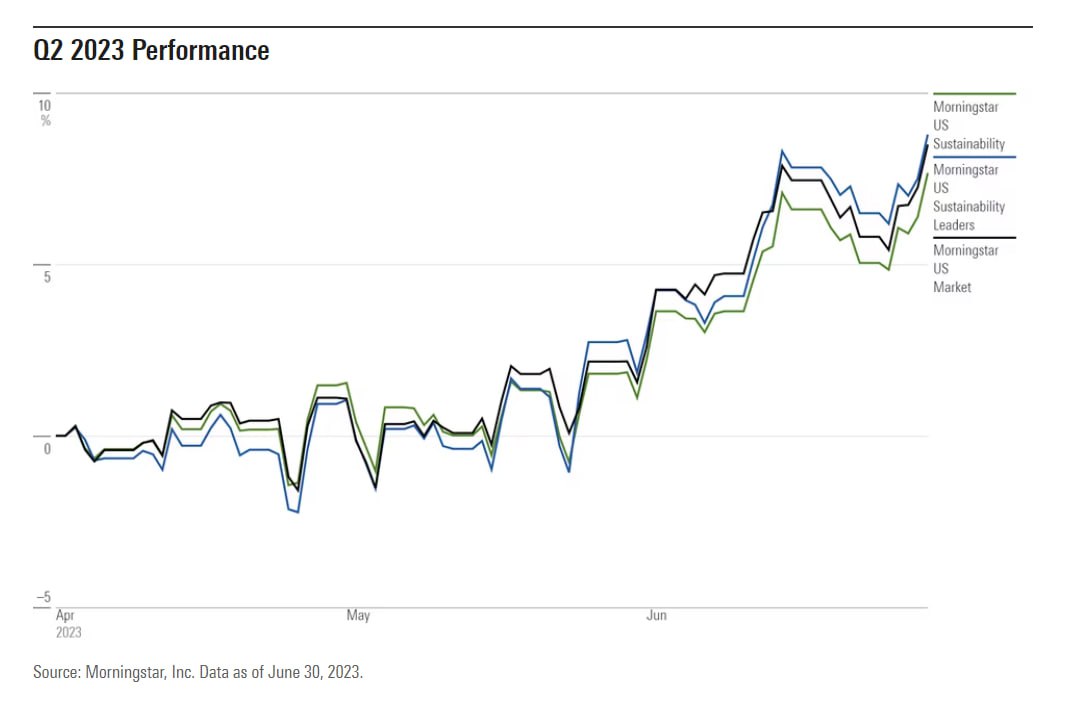Click the "5" y-axis label

point(46,276)
